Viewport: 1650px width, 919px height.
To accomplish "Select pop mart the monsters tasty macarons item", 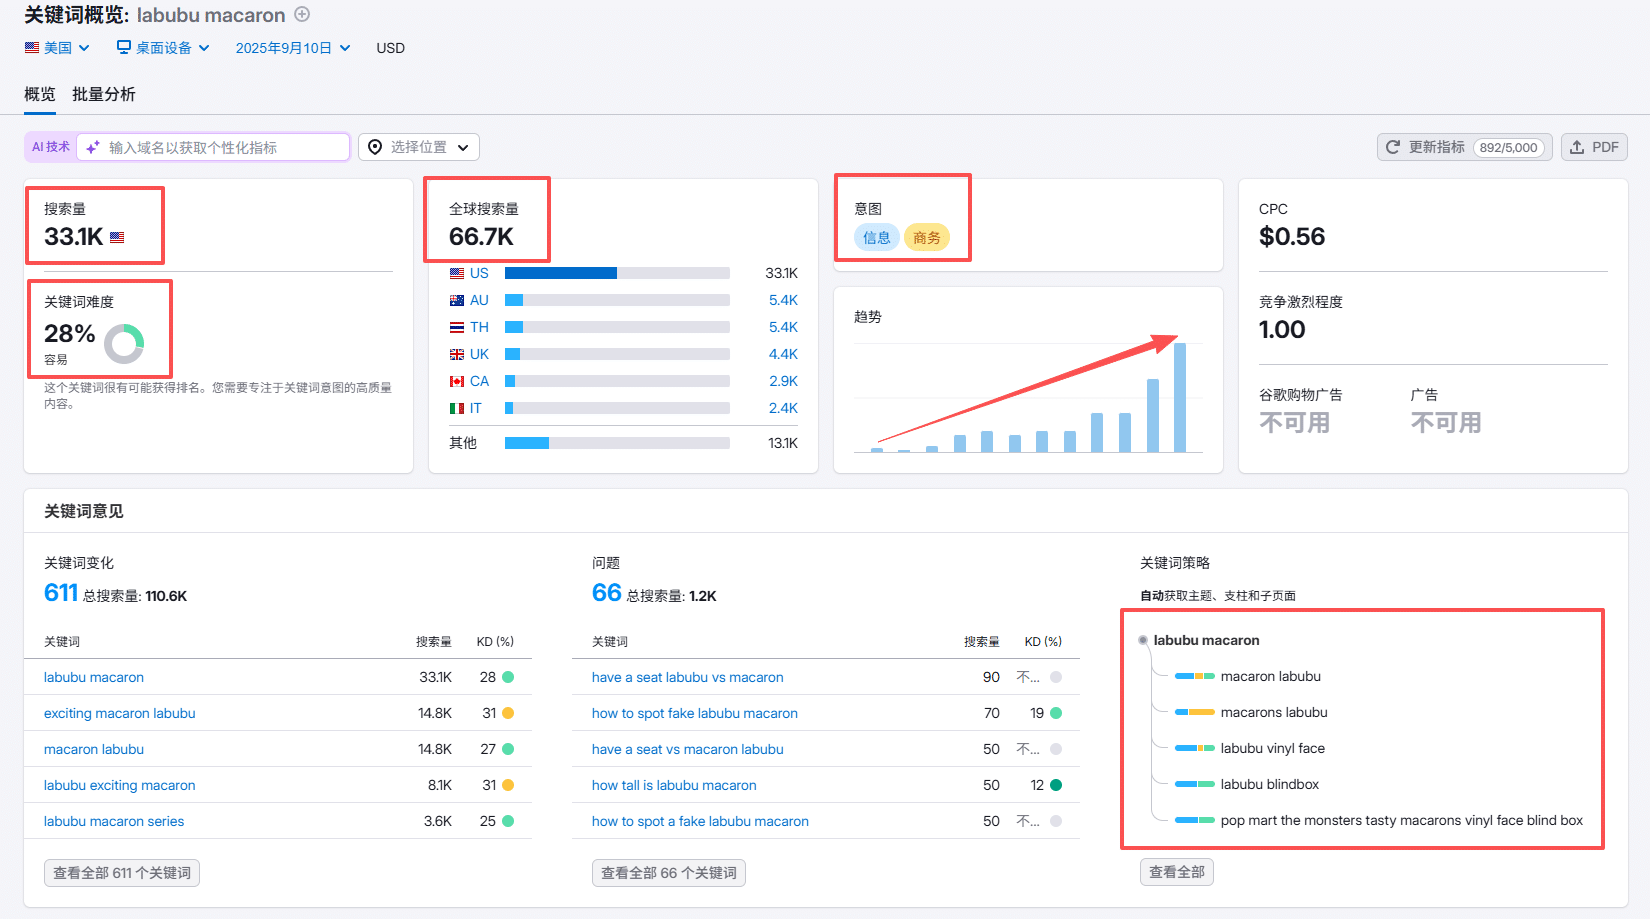I will (1402, 820).
